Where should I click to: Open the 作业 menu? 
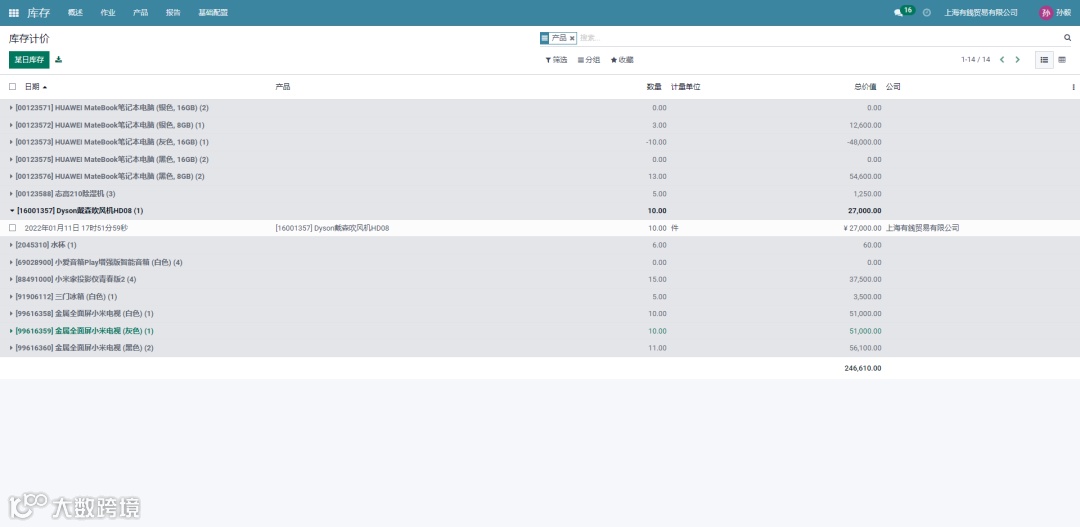coord(108,12)
